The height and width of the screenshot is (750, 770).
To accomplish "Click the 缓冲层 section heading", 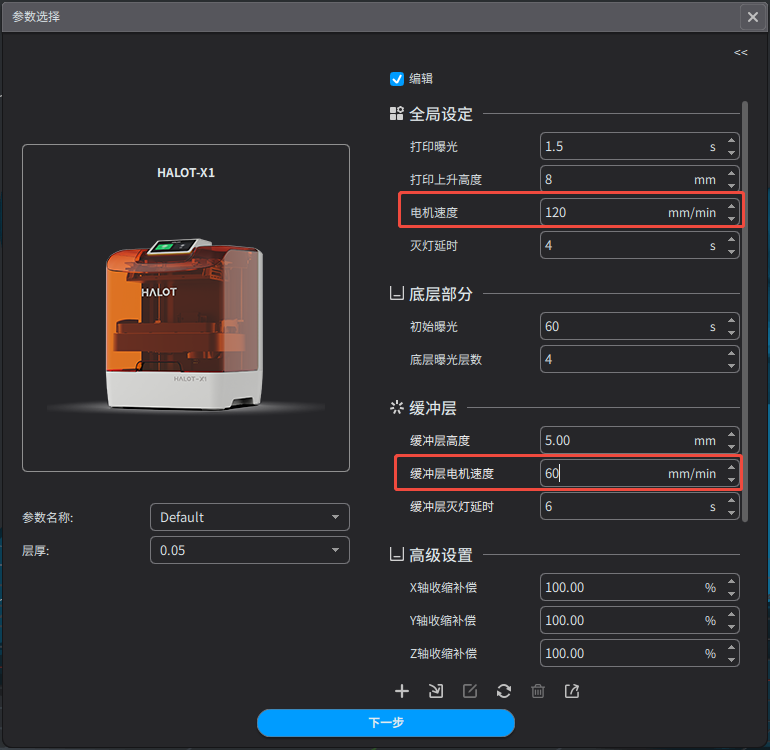I will tap(433, 408).
